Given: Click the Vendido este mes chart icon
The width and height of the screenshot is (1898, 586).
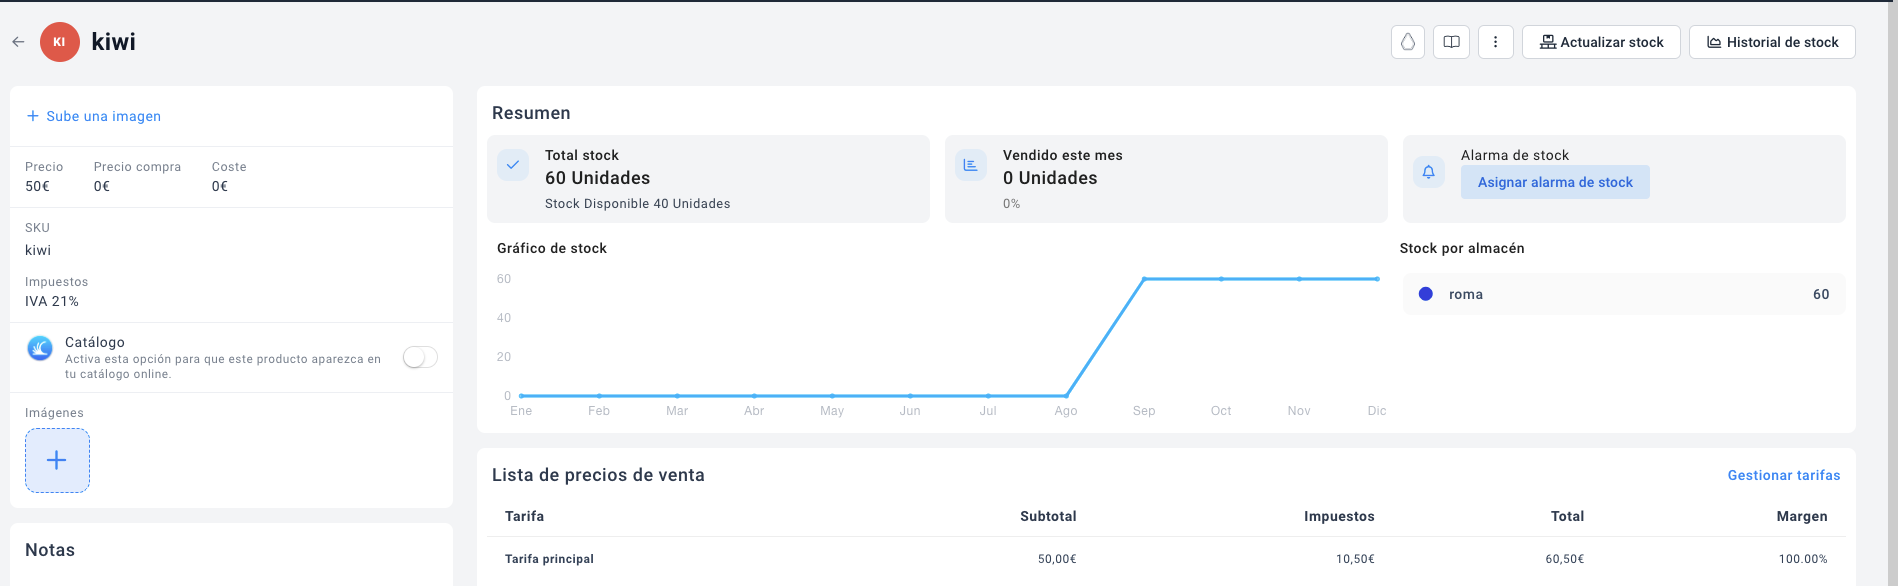Looking at the screenshot, I should [970, 165].
